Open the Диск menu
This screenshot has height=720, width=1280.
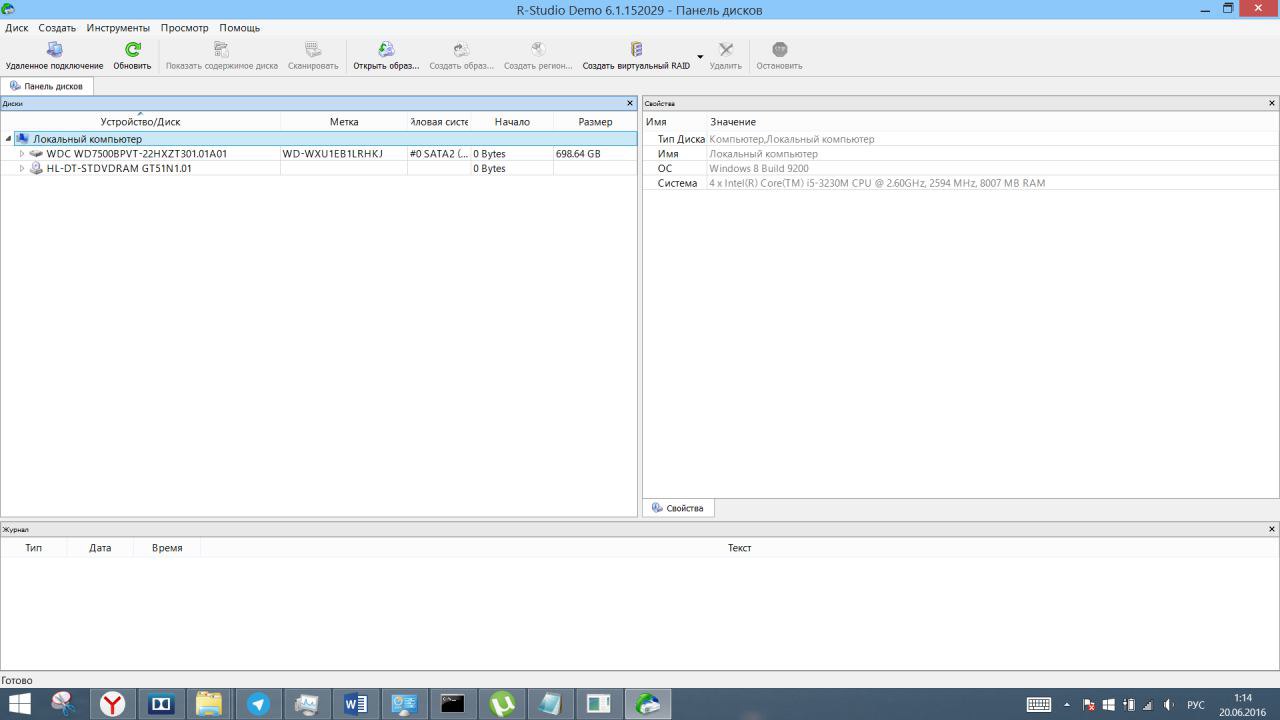click(16, 28)
